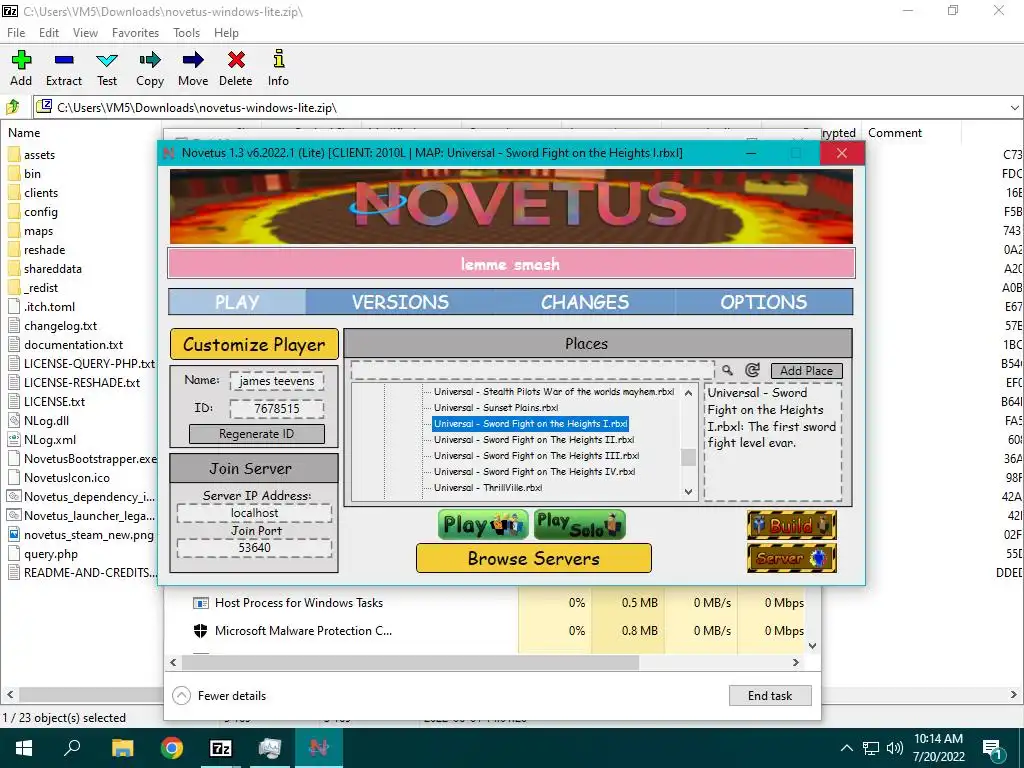The image size is (1024, 768).
Task: Collapse Task Manager to fewer details
Action: (x=219, y=696)
